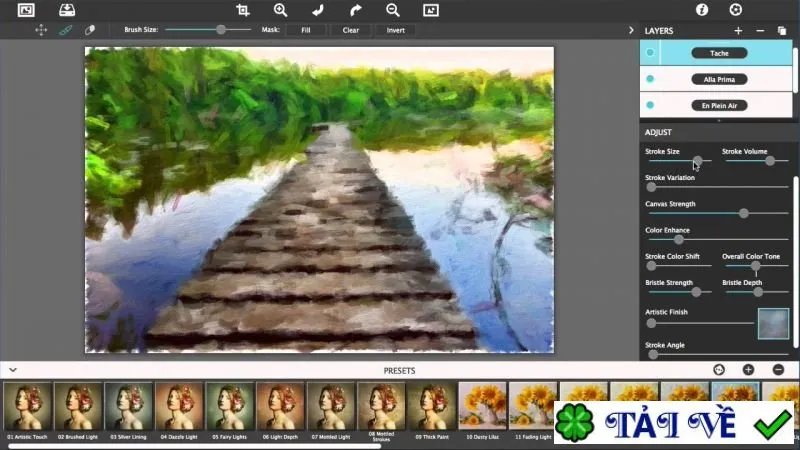The image size is (800, 450).
Task: Collapse the right panel arrow
Action: tap(631, 31)
